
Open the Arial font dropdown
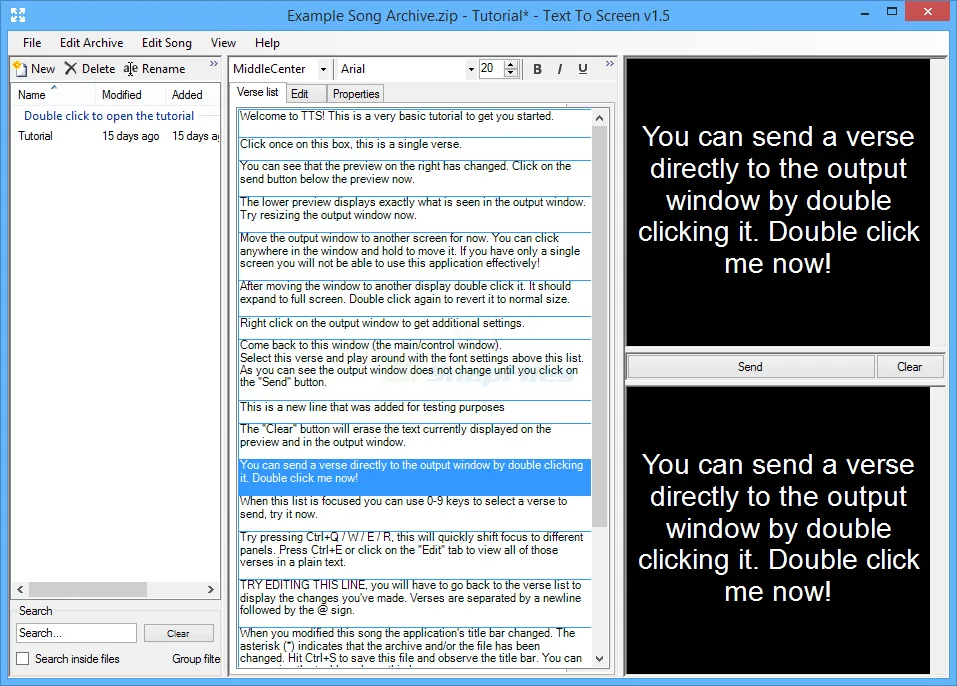471,69
